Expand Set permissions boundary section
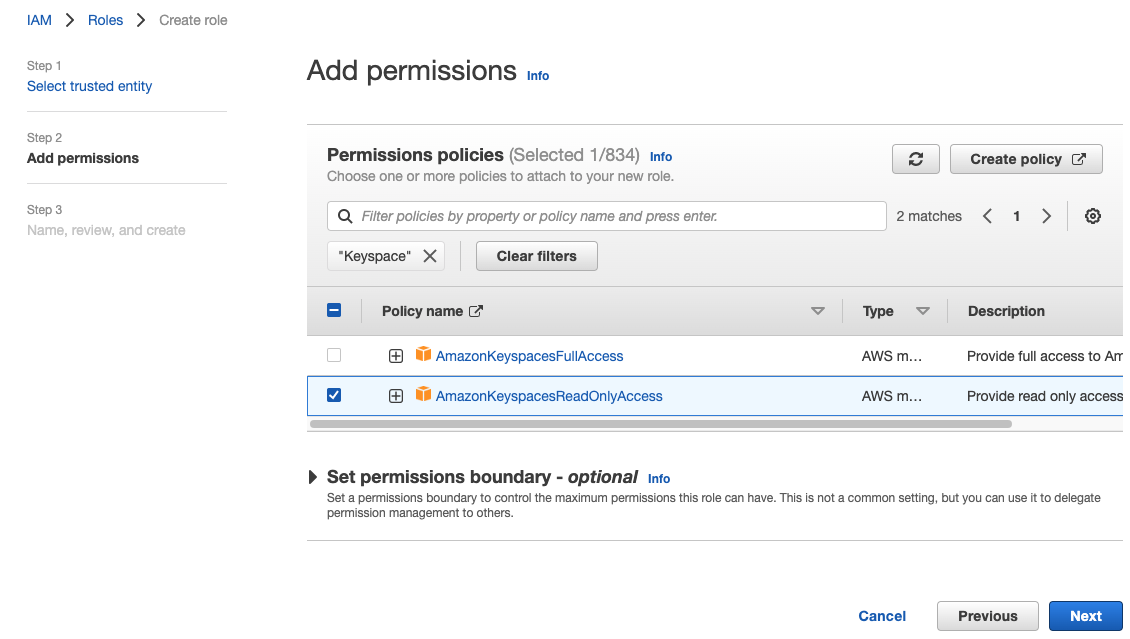1130x639 pixels. pyautogui.click(x=314, y=477)
